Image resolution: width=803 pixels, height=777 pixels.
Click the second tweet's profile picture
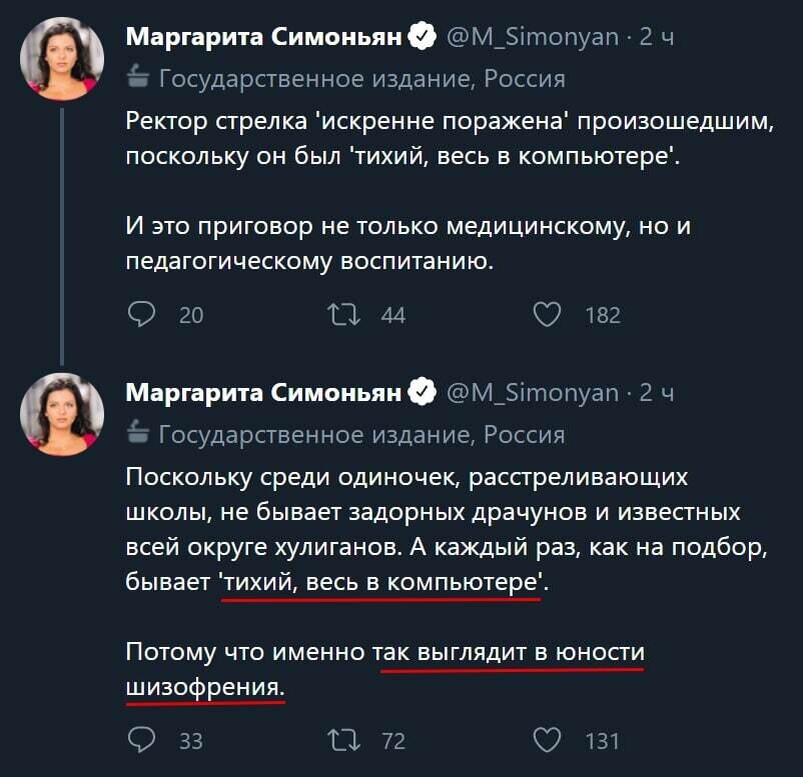[62, 415]
